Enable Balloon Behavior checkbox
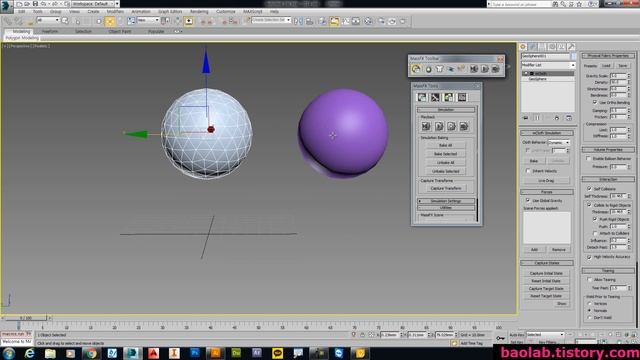 pyautogui.click(x=589, y=158)
